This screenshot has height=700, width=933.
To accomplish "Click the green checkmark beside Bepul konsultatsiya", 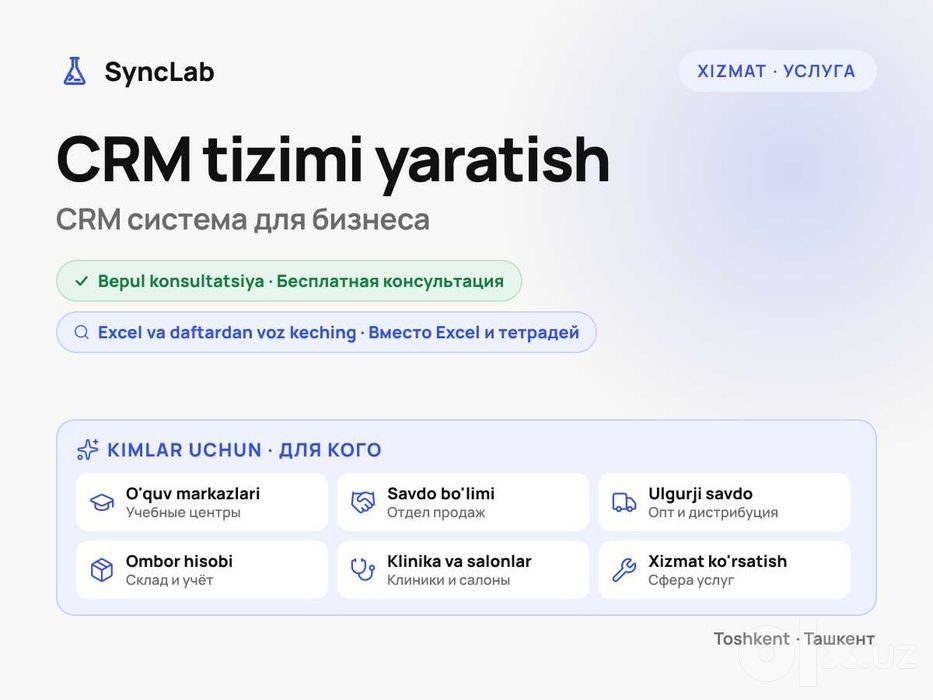I will [82, 281].
